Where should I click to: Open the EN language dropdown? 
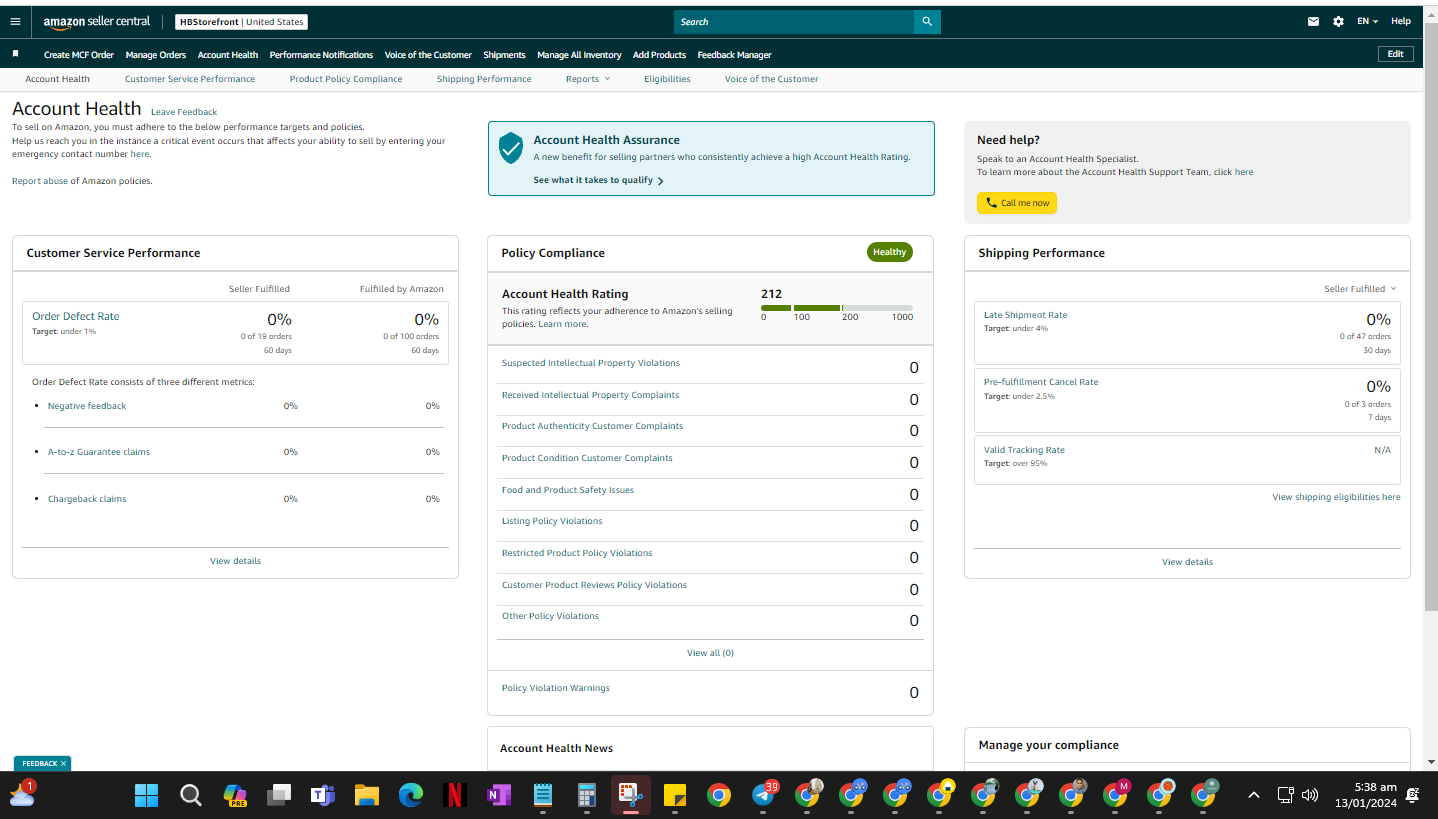point(1367,21)
